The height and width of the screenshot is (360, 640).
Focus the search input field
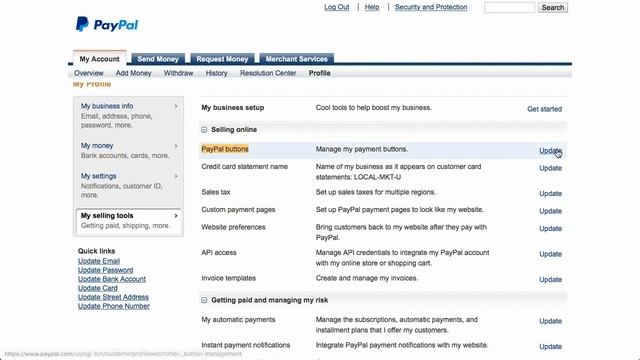click(509, 7)
